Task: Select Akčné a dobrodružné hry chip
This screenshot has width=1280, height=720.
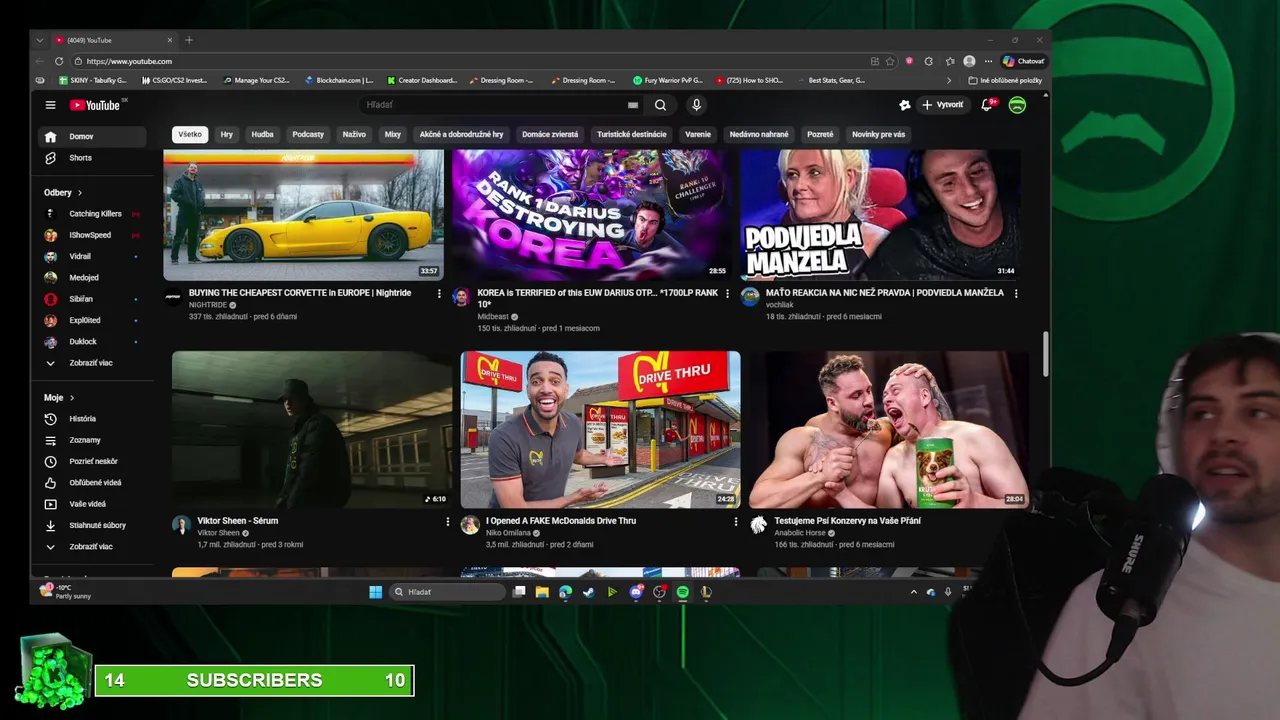Action: [x=461, y=134]
